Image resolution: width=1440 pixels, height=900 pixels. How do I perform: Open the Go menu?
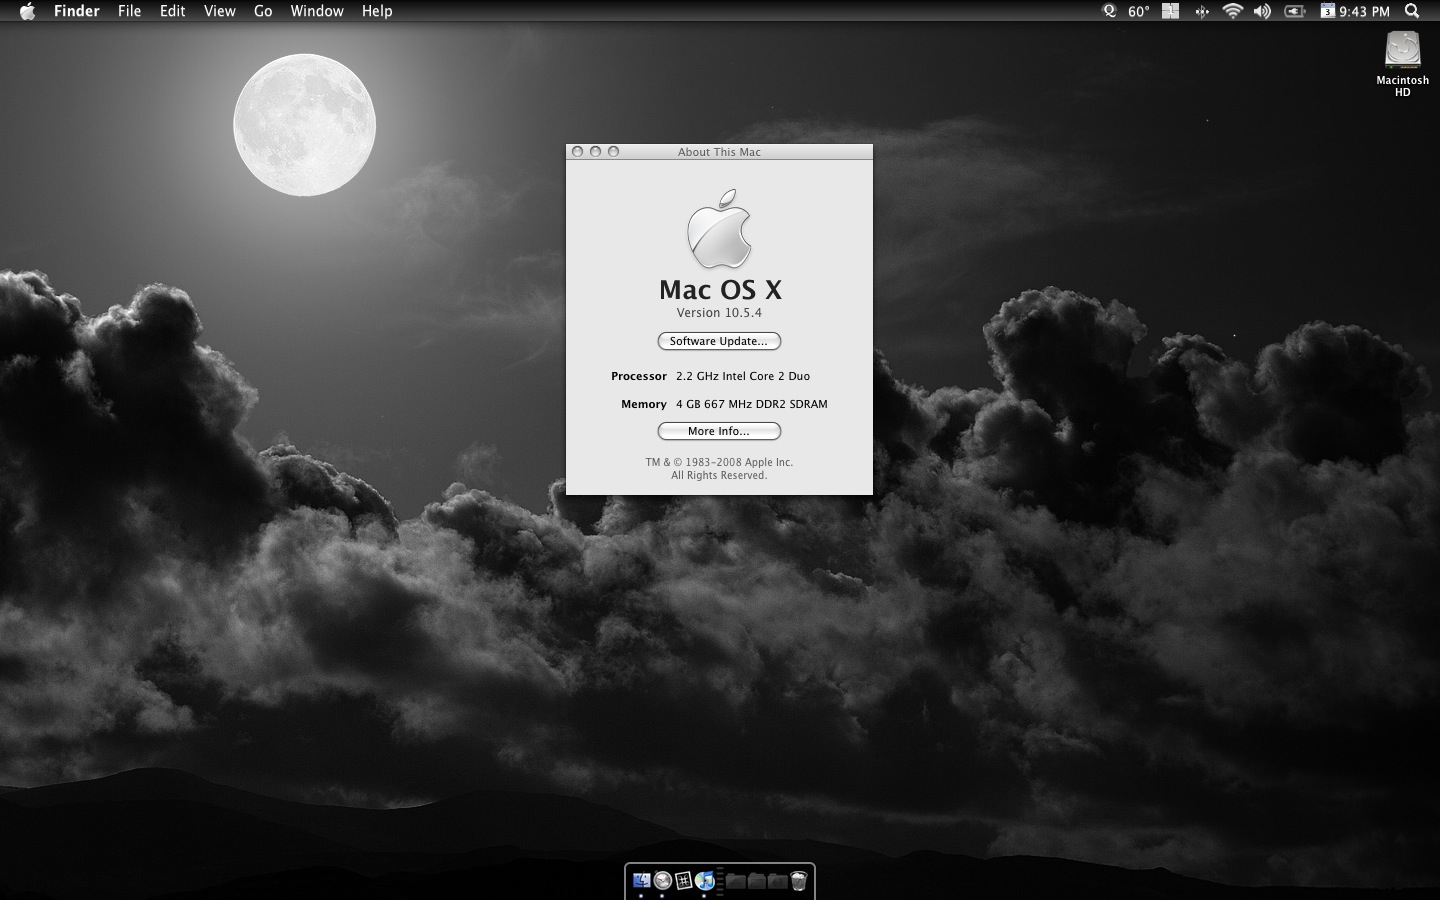263,11
